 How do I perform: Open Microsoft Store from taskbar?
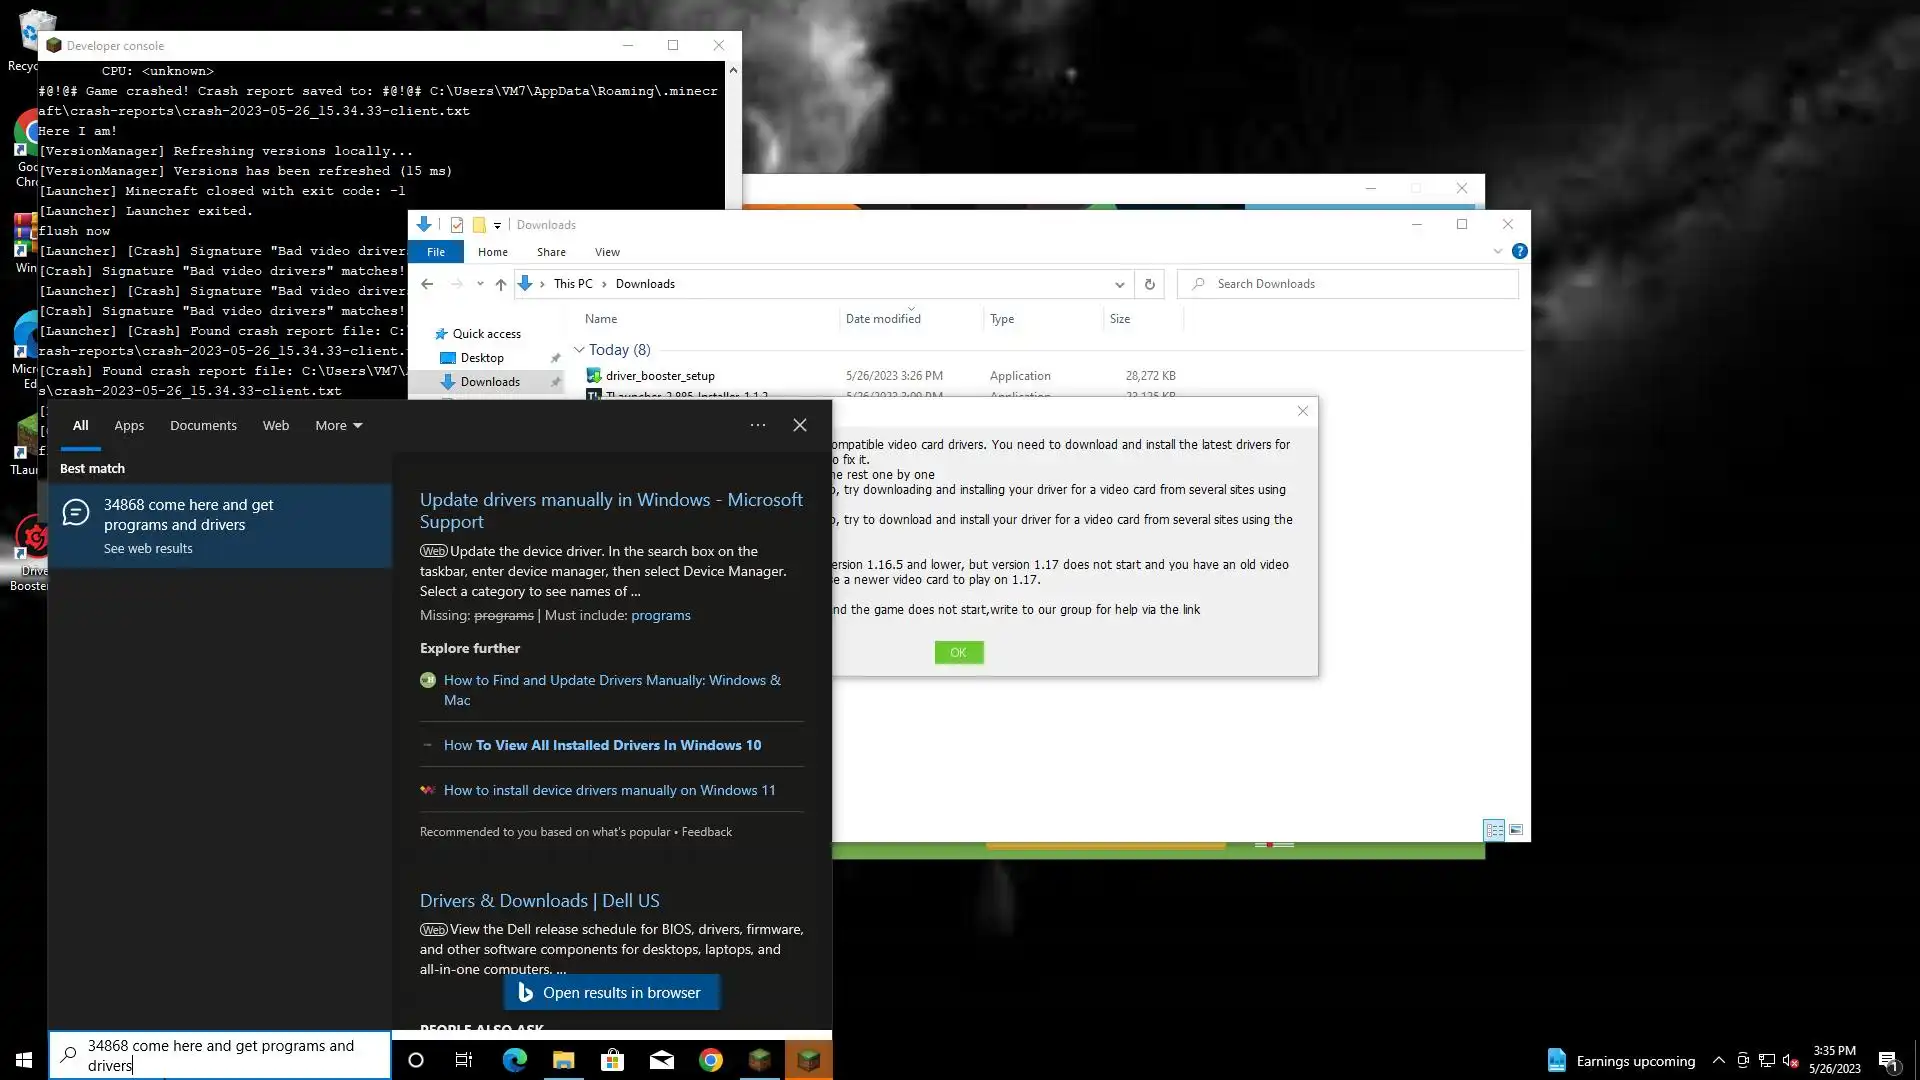tap(612, 1060)
